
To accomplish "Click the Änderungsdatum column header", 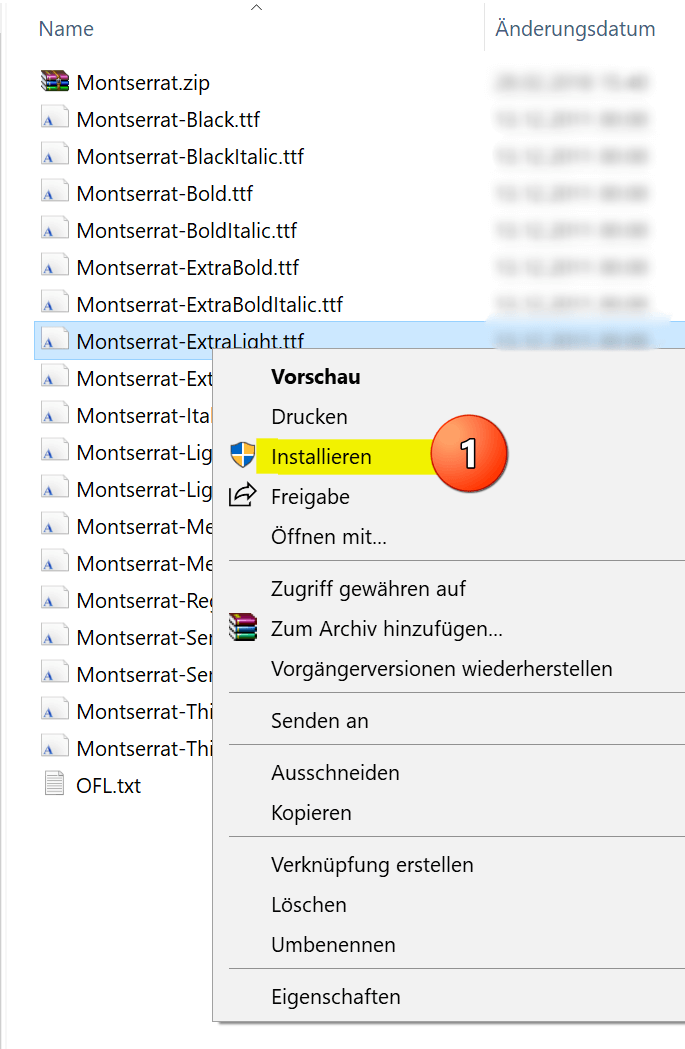I will 575,29.
